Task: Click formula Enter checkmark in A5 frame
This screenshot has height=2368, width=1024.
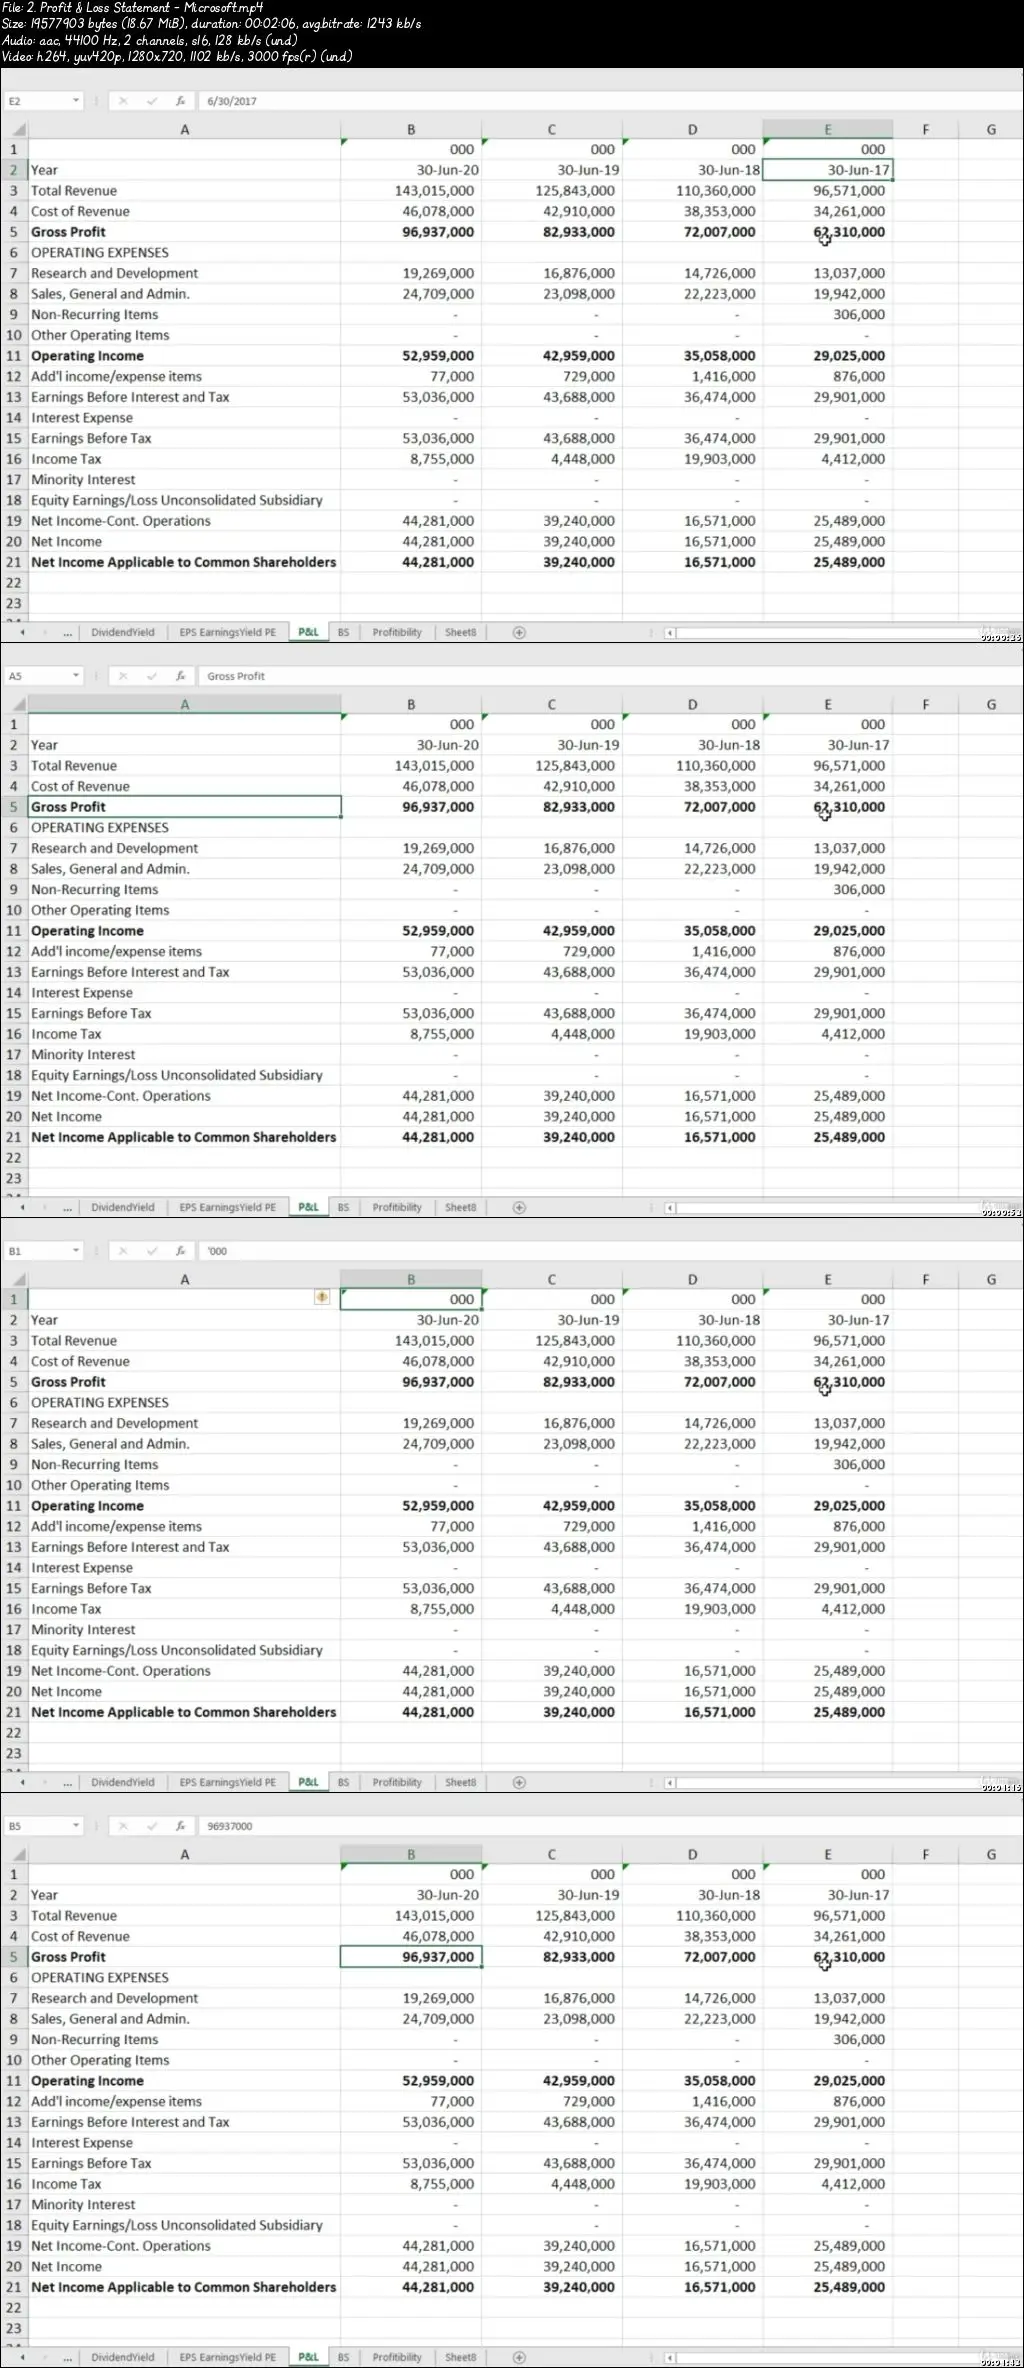Action: tap(152, 676)
